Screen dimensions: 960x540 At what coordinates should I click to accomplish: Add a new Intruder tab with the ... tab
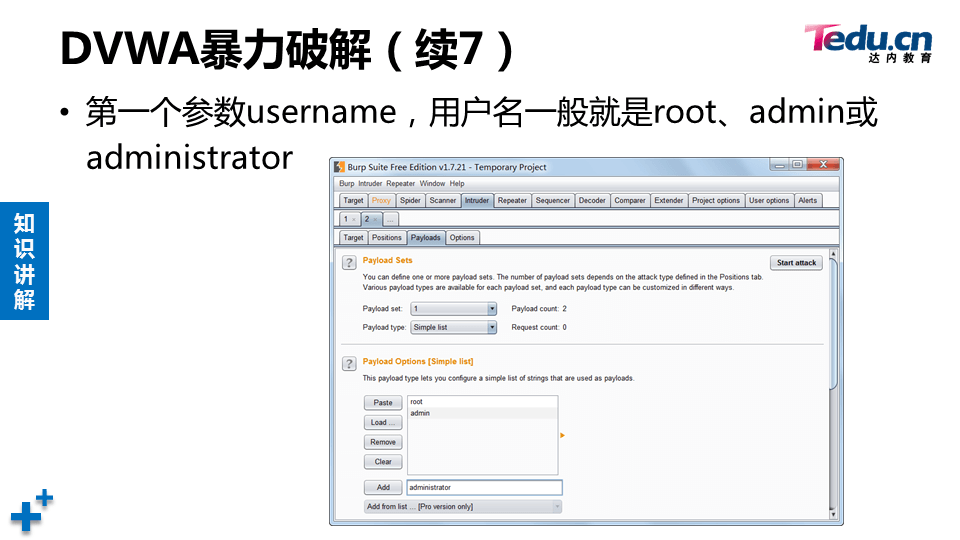coord(390,219)
